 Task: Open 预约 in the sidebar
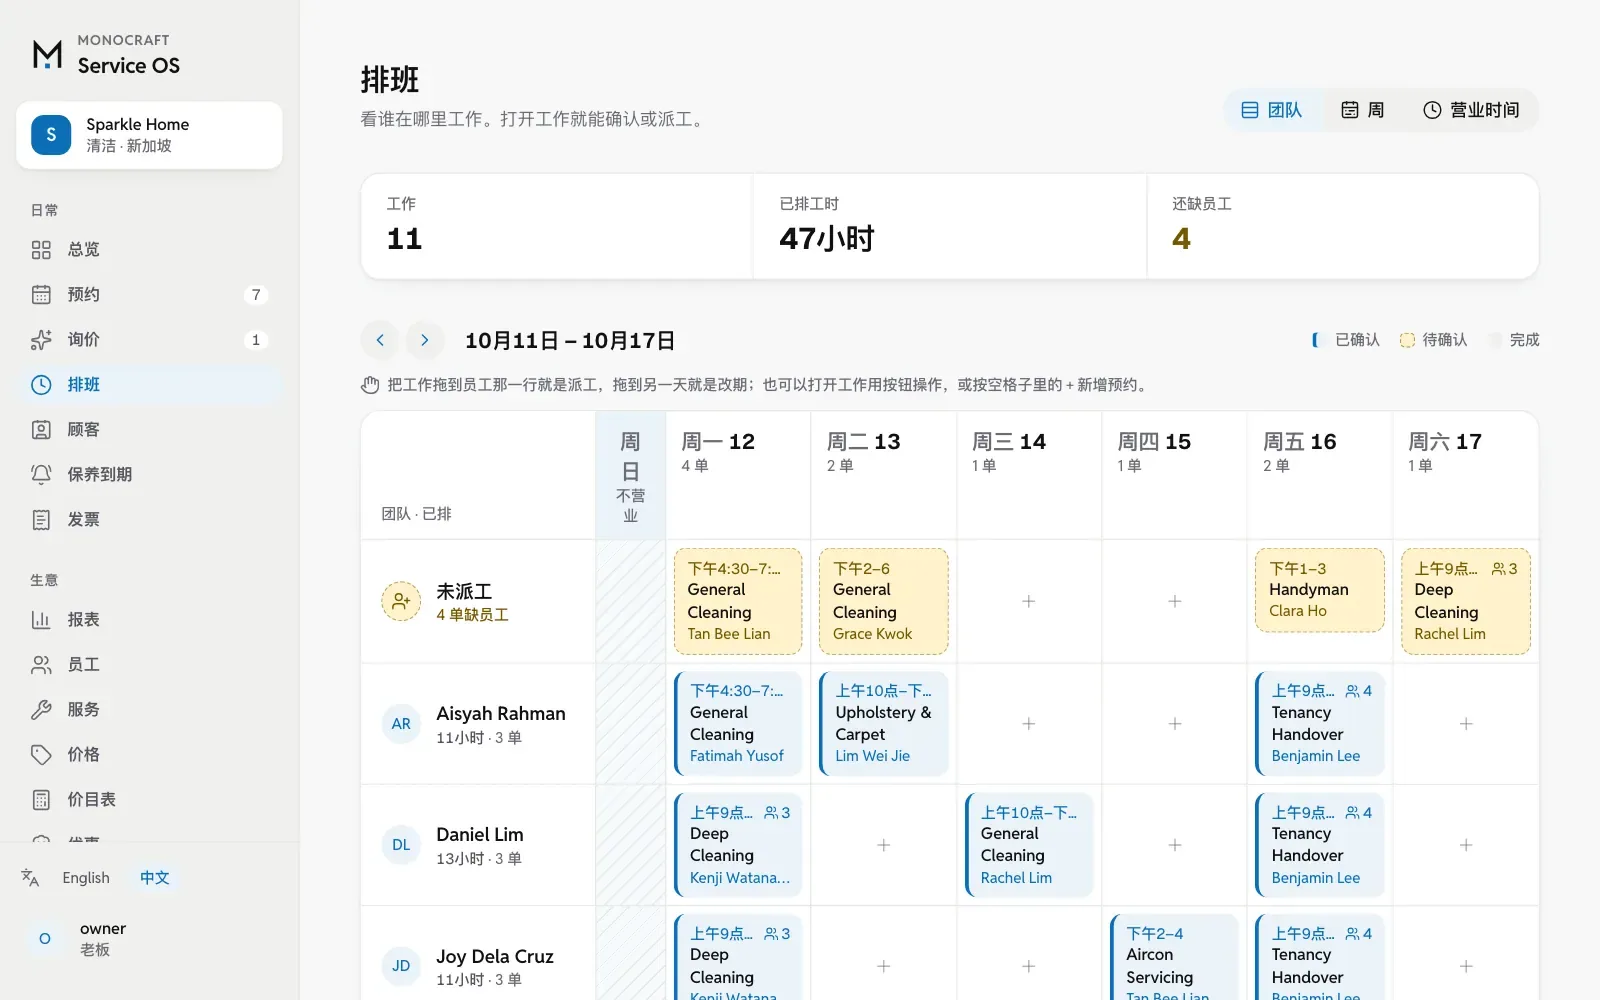149,295
